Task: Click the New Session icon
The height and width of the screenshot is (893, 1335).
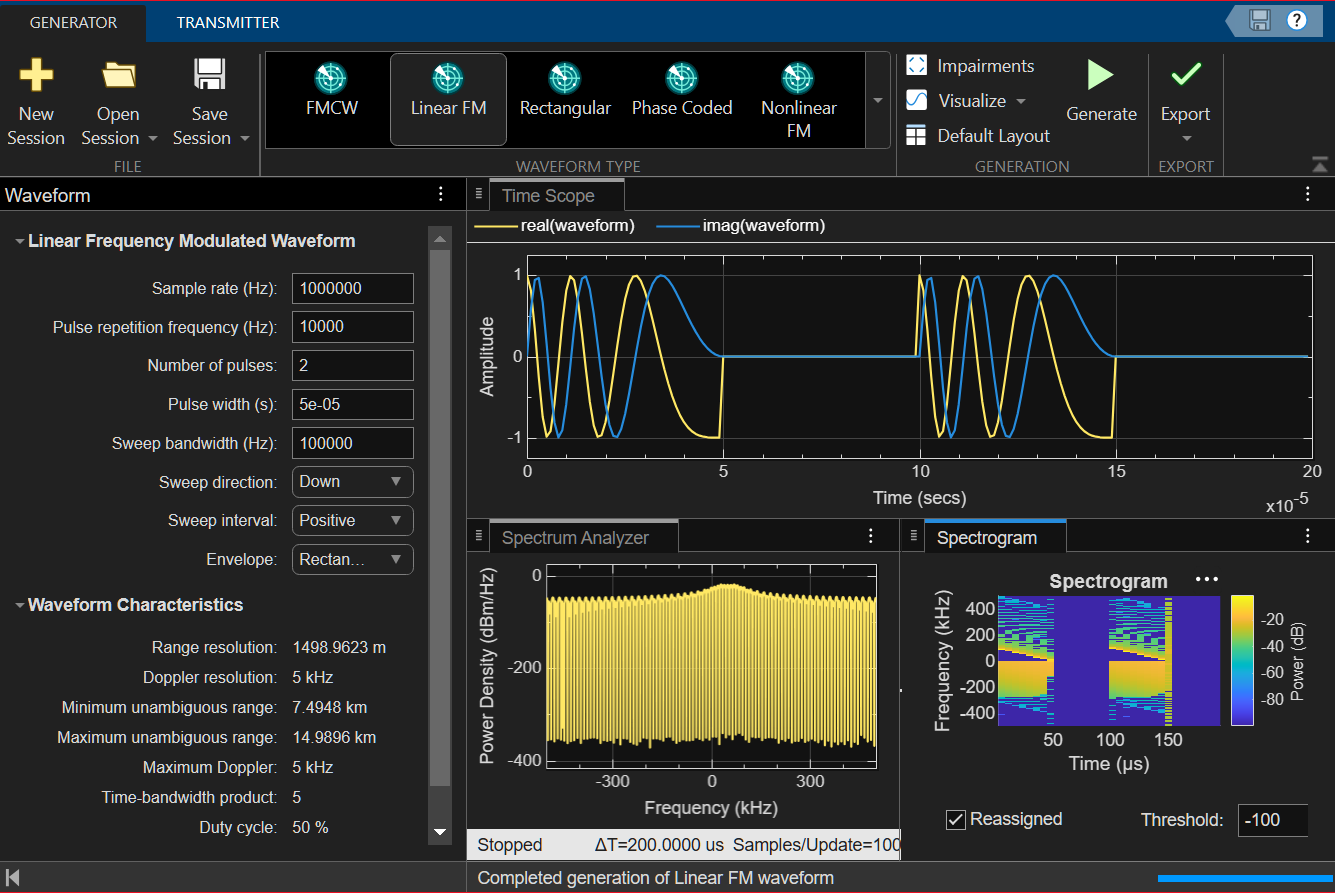Action: (36, 73)
